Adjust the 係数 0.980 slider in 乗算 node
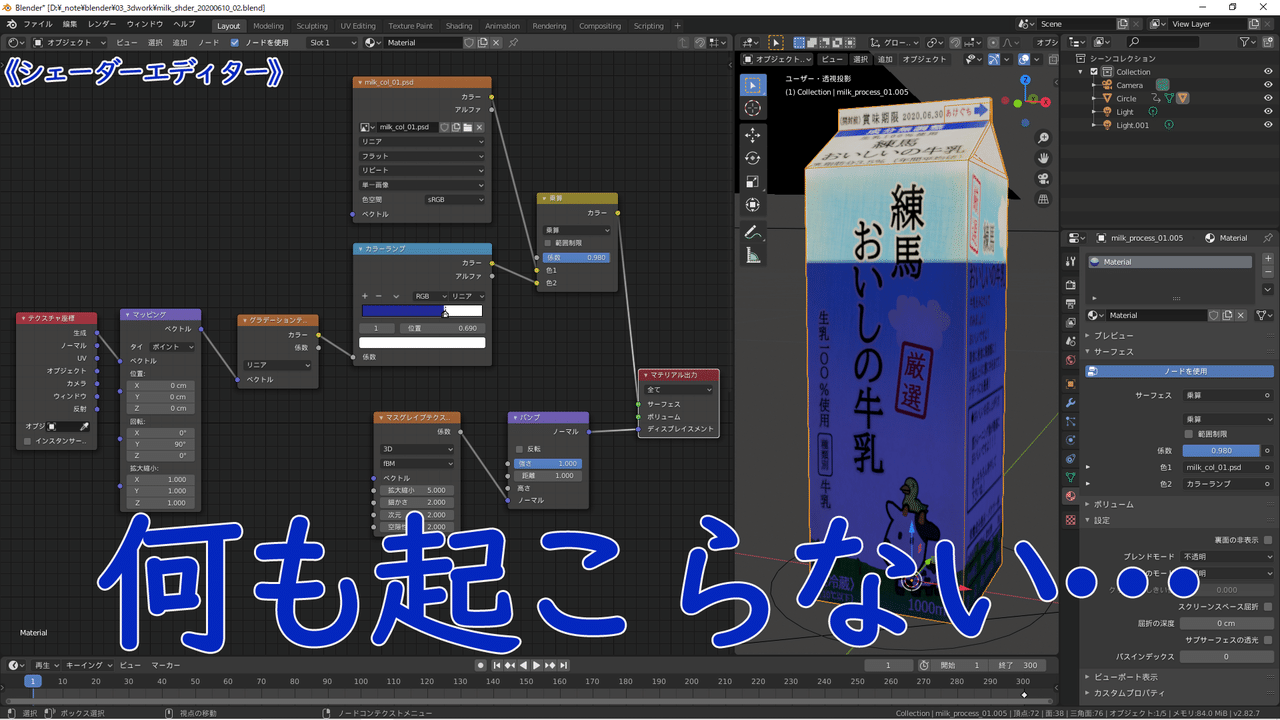The image size is (1280, 720). (x=576, y=257)
